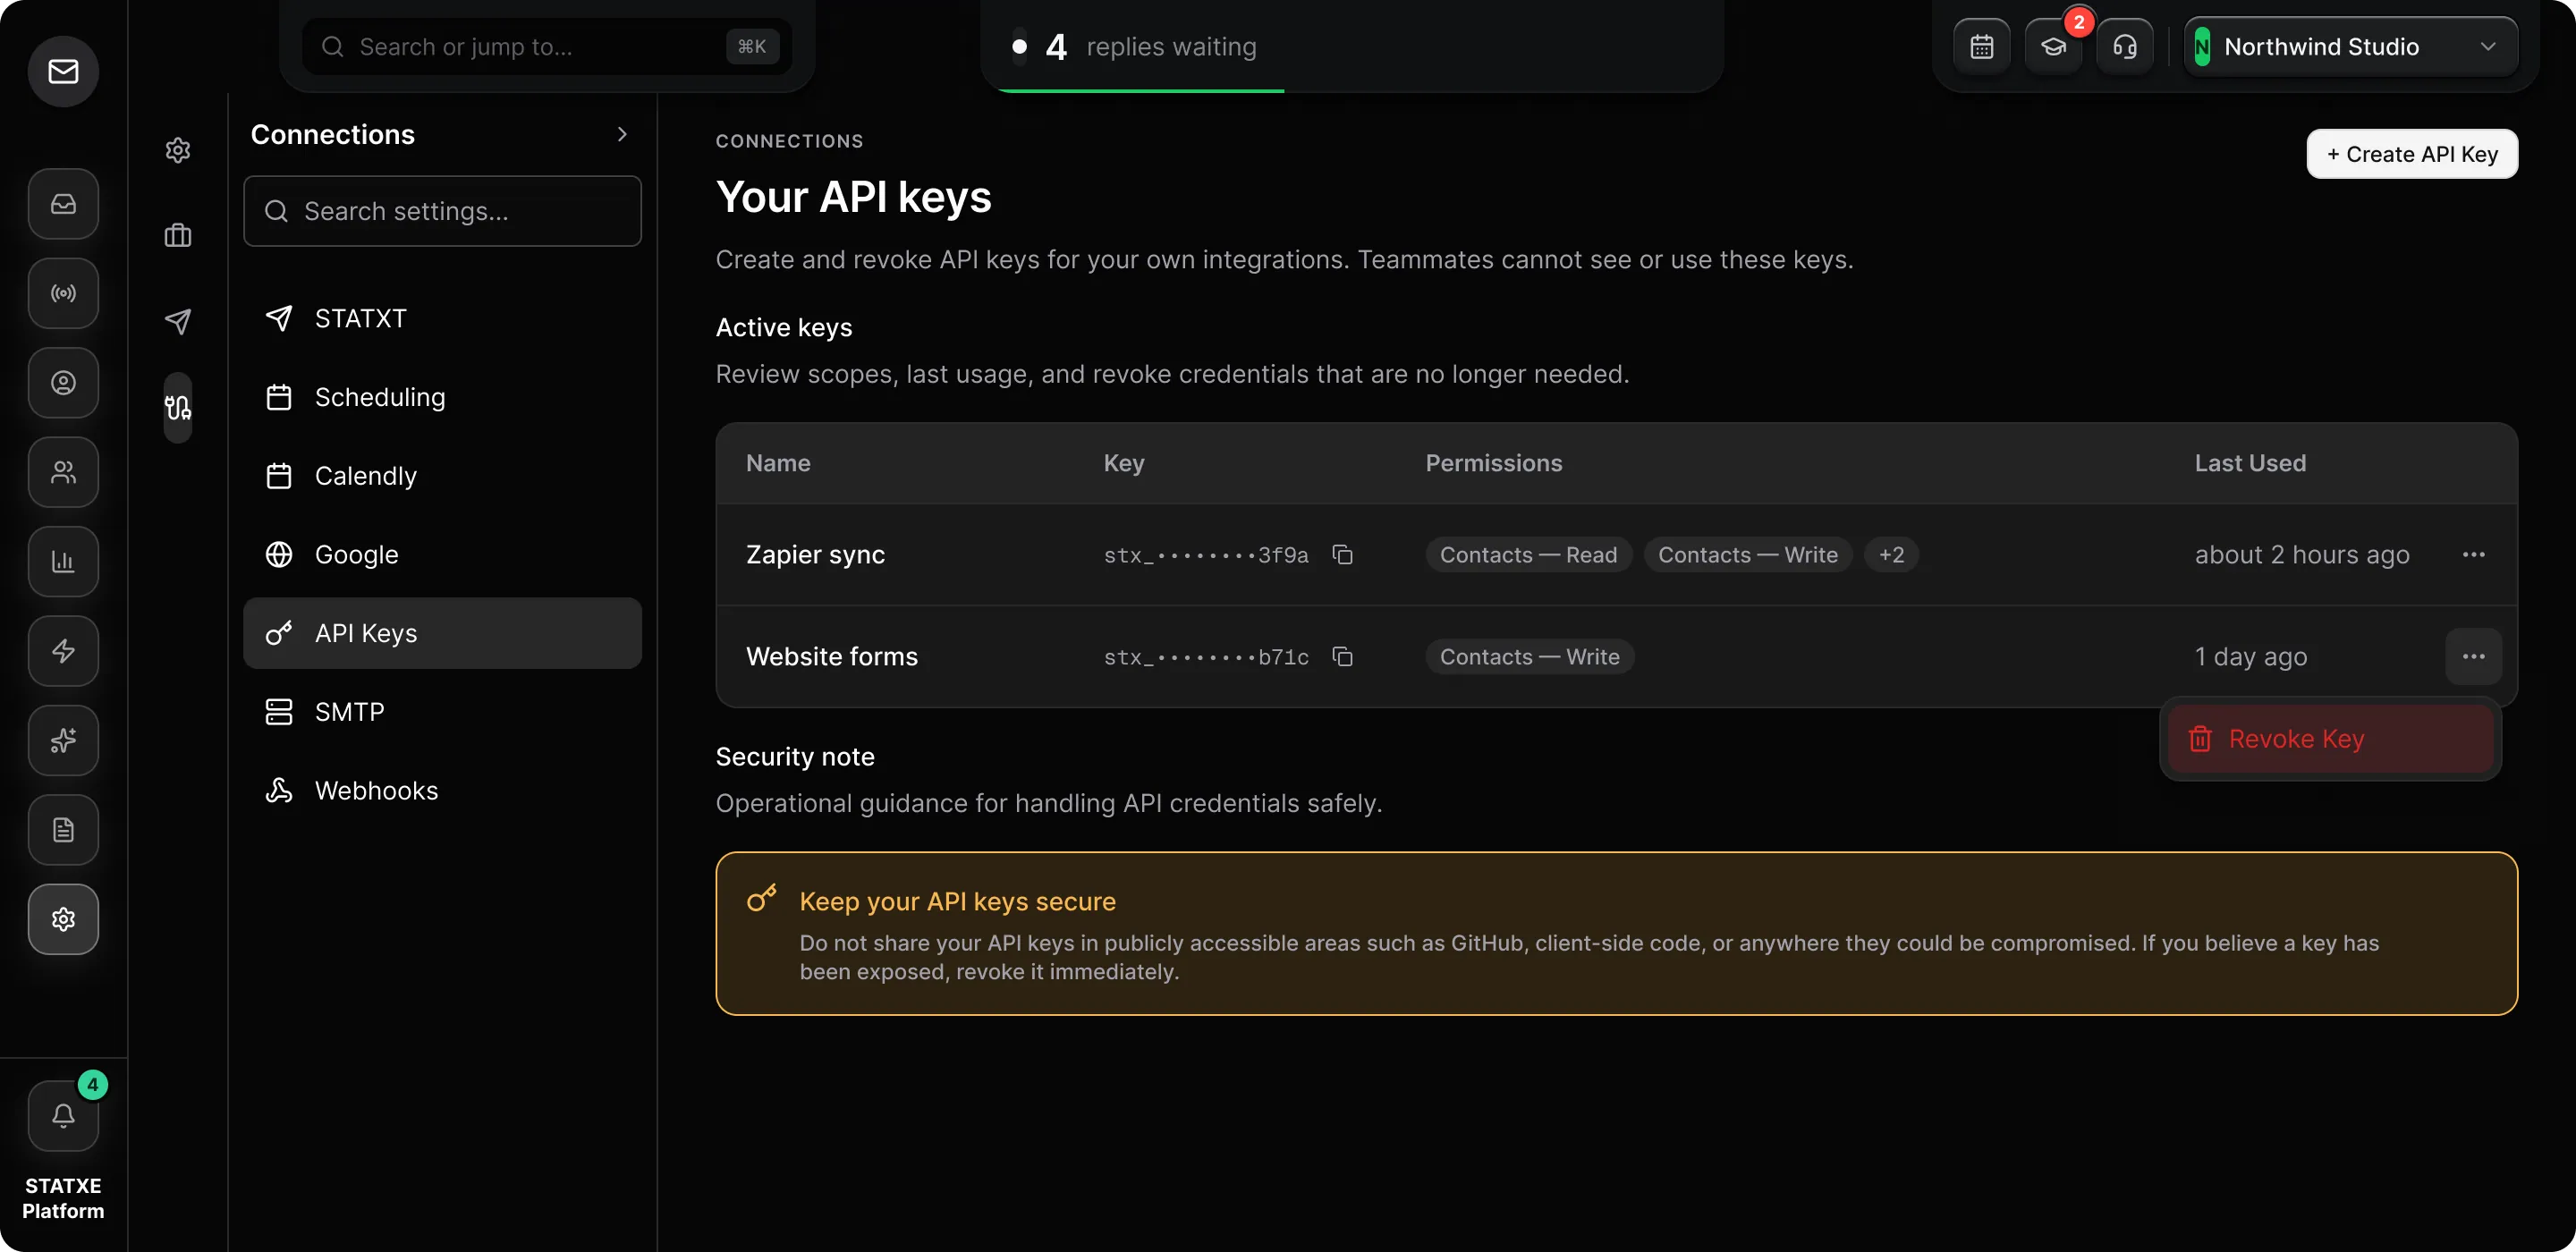Open the Inbox tray icon in left sidebar

[63, 204]
